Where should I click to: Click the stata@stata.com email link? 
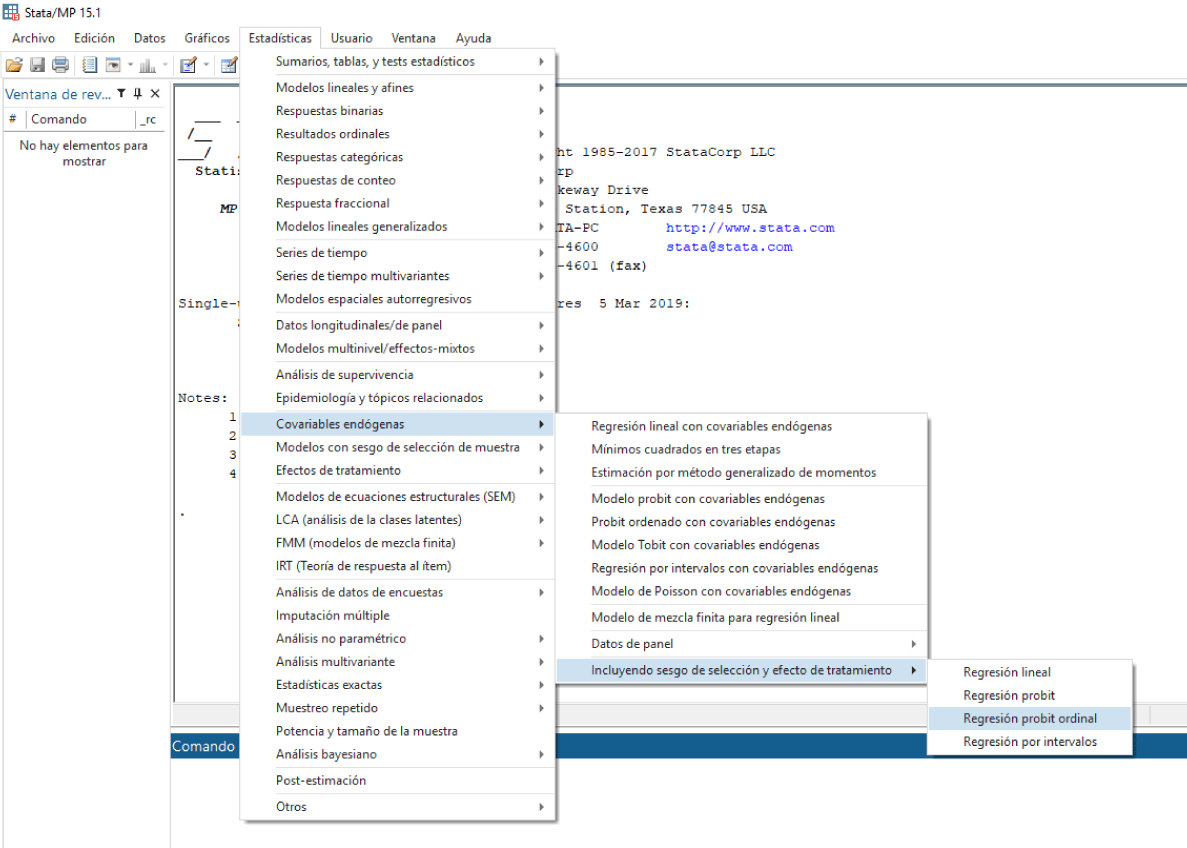tap(729, 247)
